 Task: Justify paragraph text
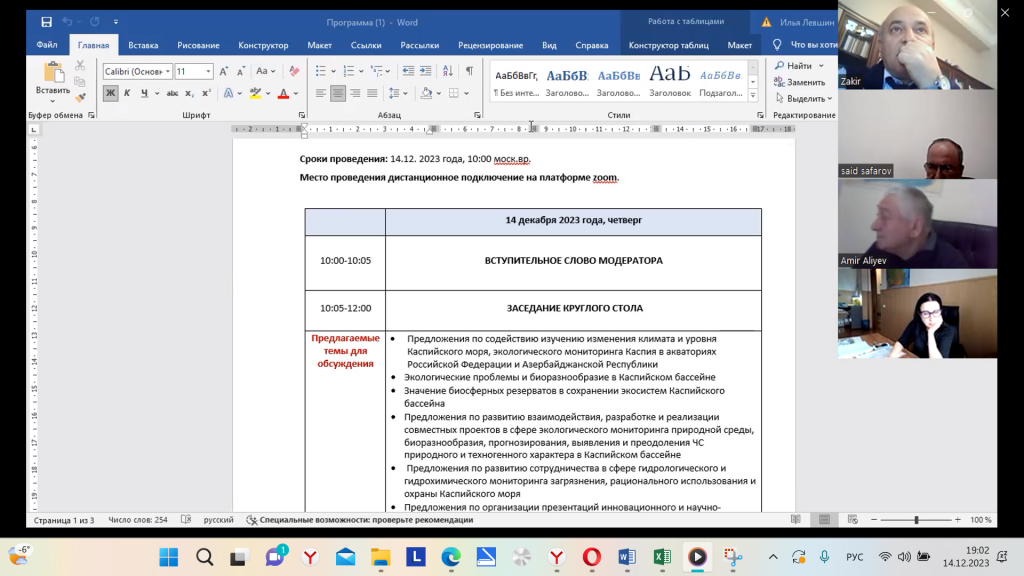372,93
